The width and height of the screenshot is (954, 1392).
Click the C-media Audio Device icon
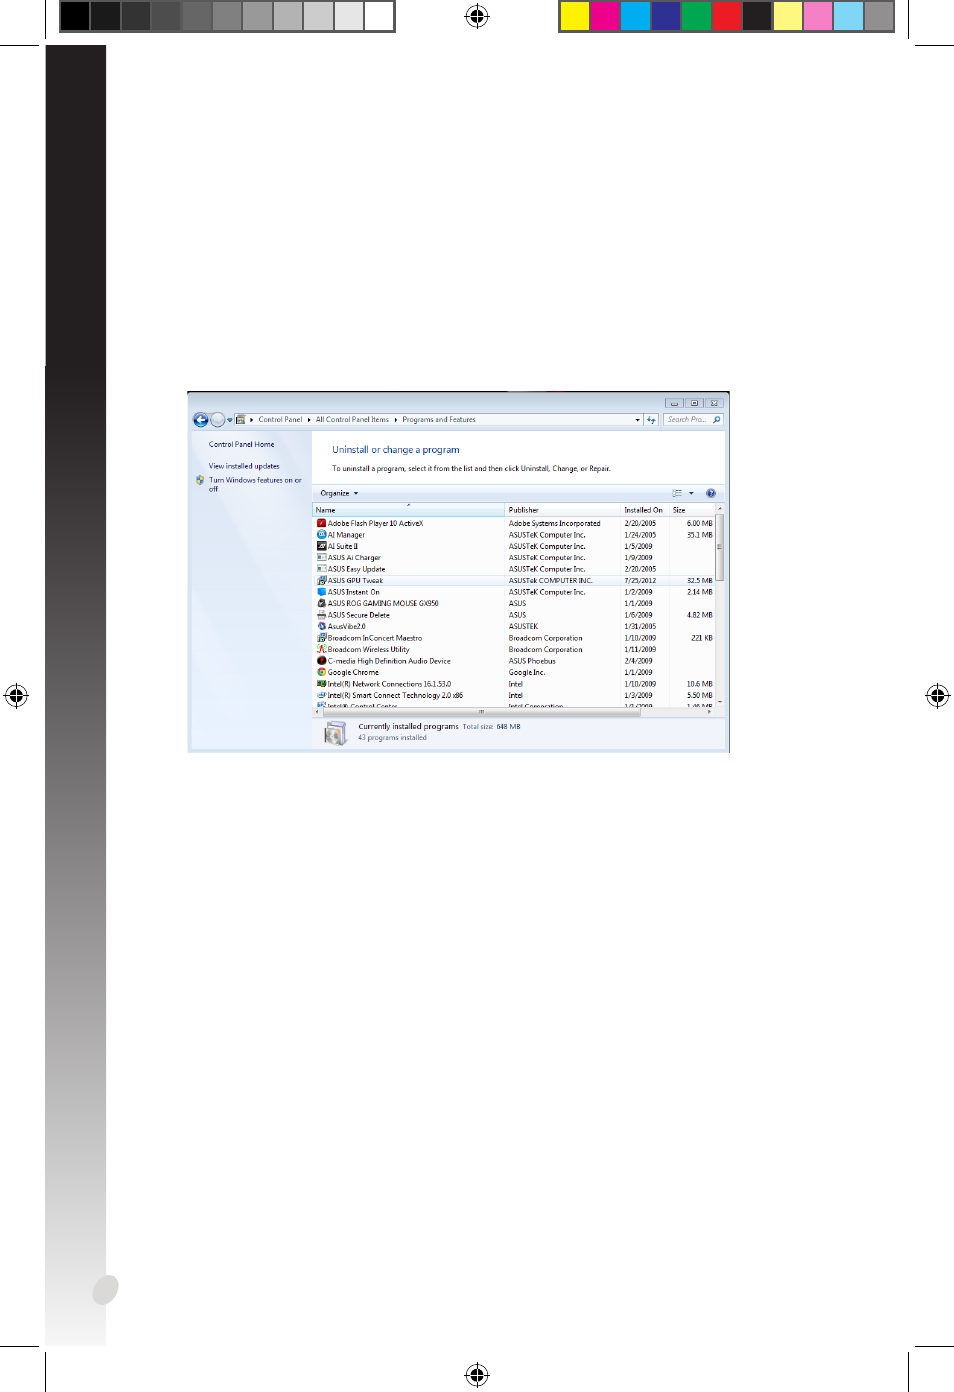coord(321,661)
